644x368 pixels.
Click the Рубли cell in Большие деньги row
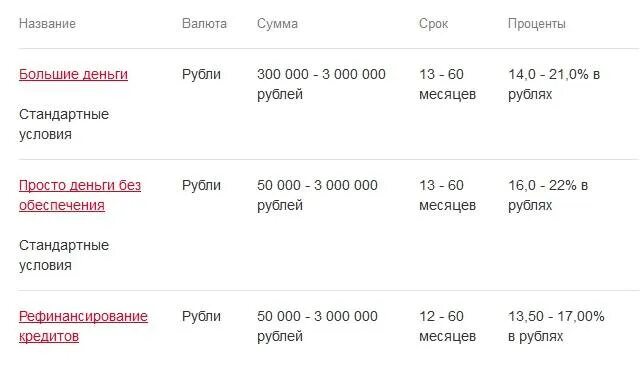[x=201, y=74]
